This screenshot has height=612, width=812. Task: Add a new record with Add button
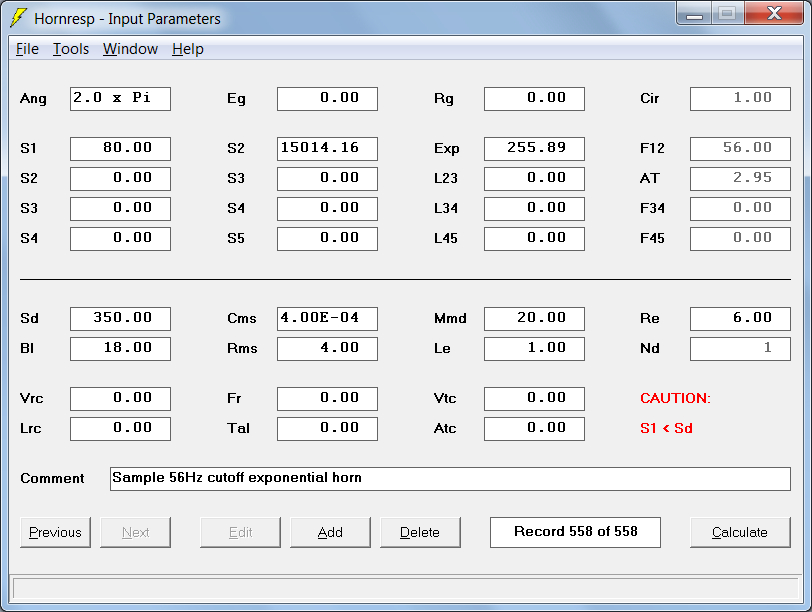[330, 532]
